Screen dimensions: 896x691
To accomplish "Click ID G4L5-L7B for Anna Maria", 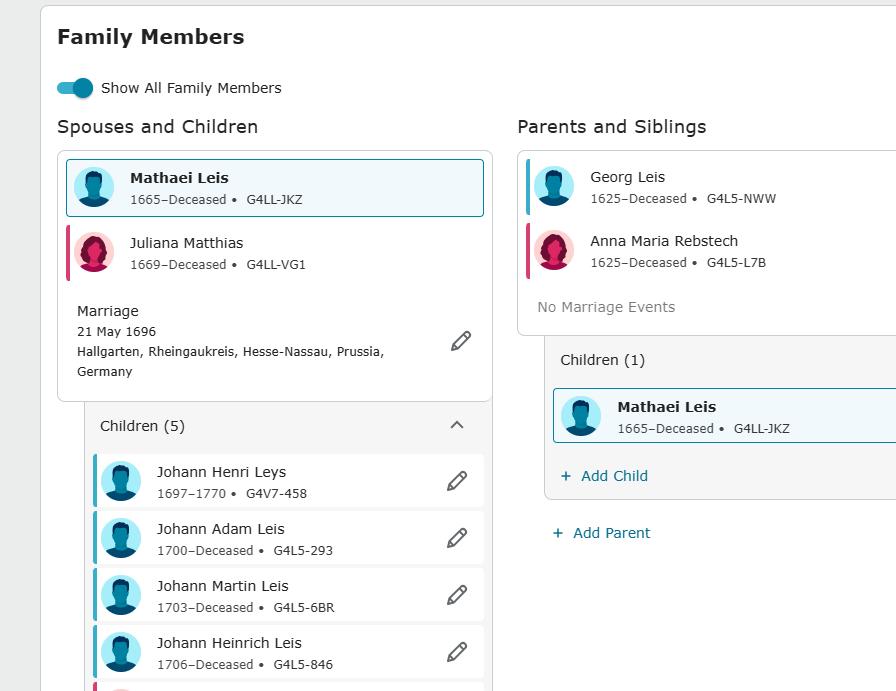I will 736,262.
